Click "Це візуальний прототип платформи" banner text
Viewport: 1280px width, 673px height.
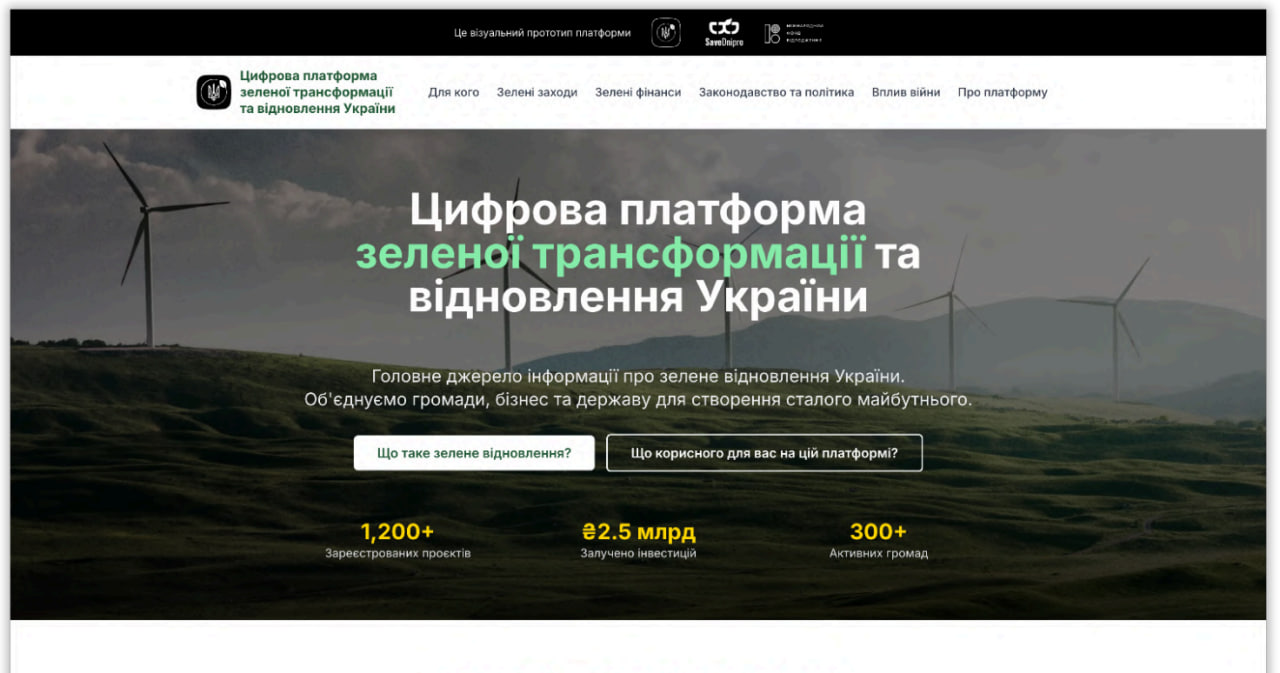(x=542, y=33)
